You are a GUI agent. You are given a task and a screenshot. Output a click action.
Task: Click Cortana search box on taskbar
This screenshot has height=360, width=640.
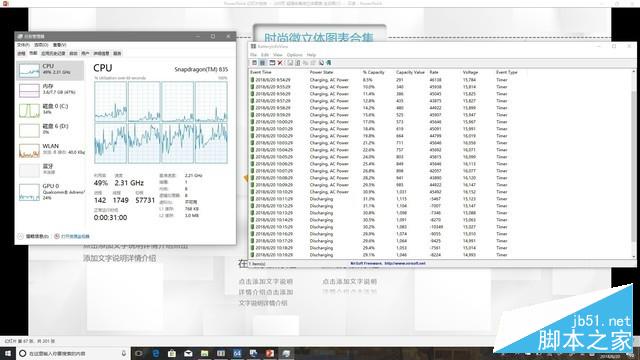[73, 353]
